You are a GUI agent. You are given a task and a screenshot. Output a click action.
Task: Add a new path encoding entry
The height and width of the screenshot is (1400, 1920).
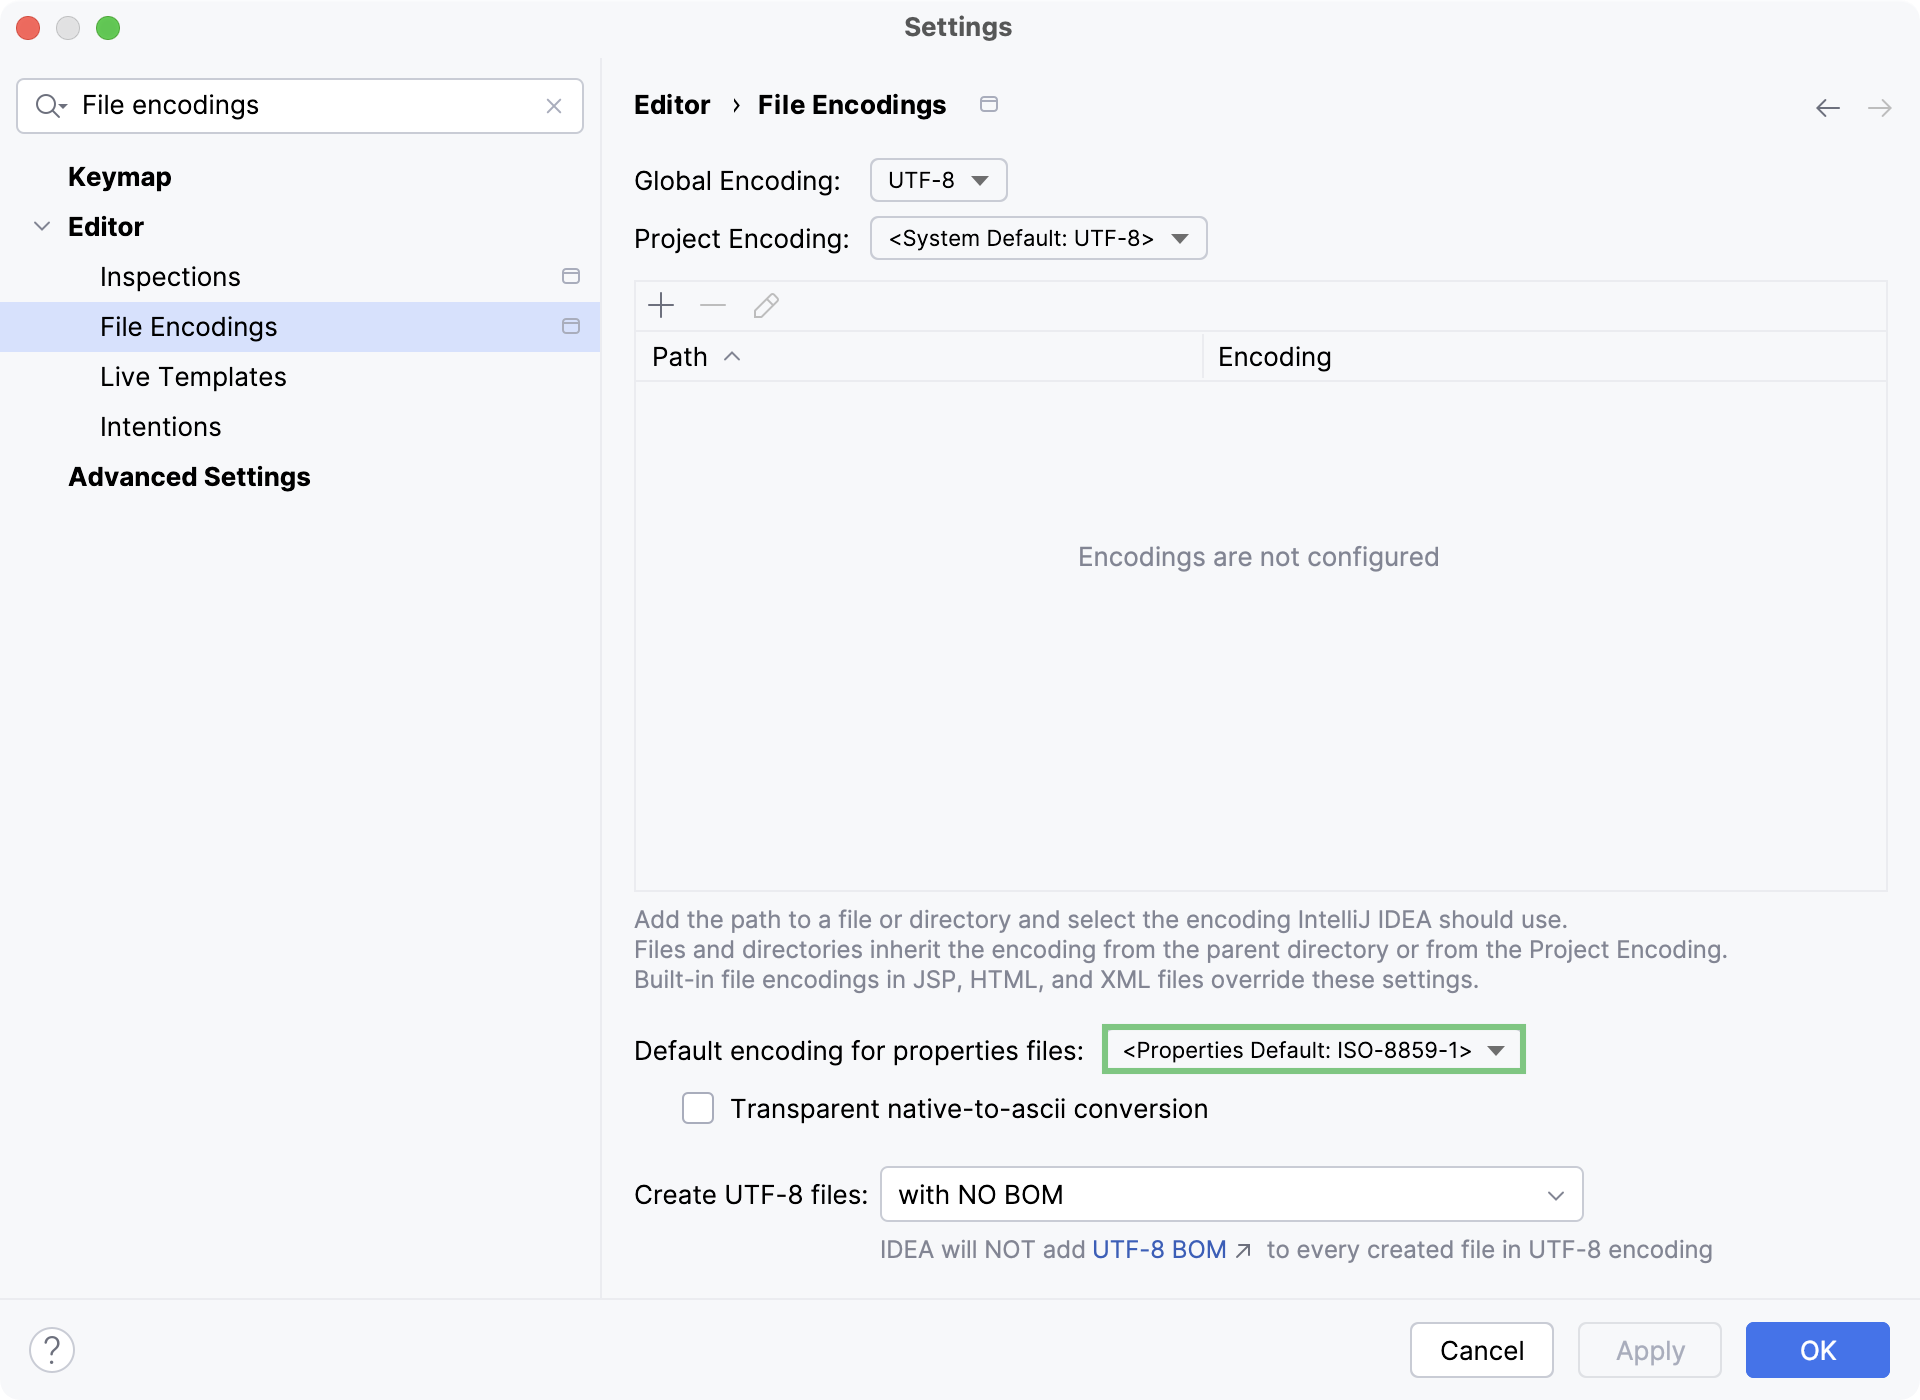coord(662,305)
